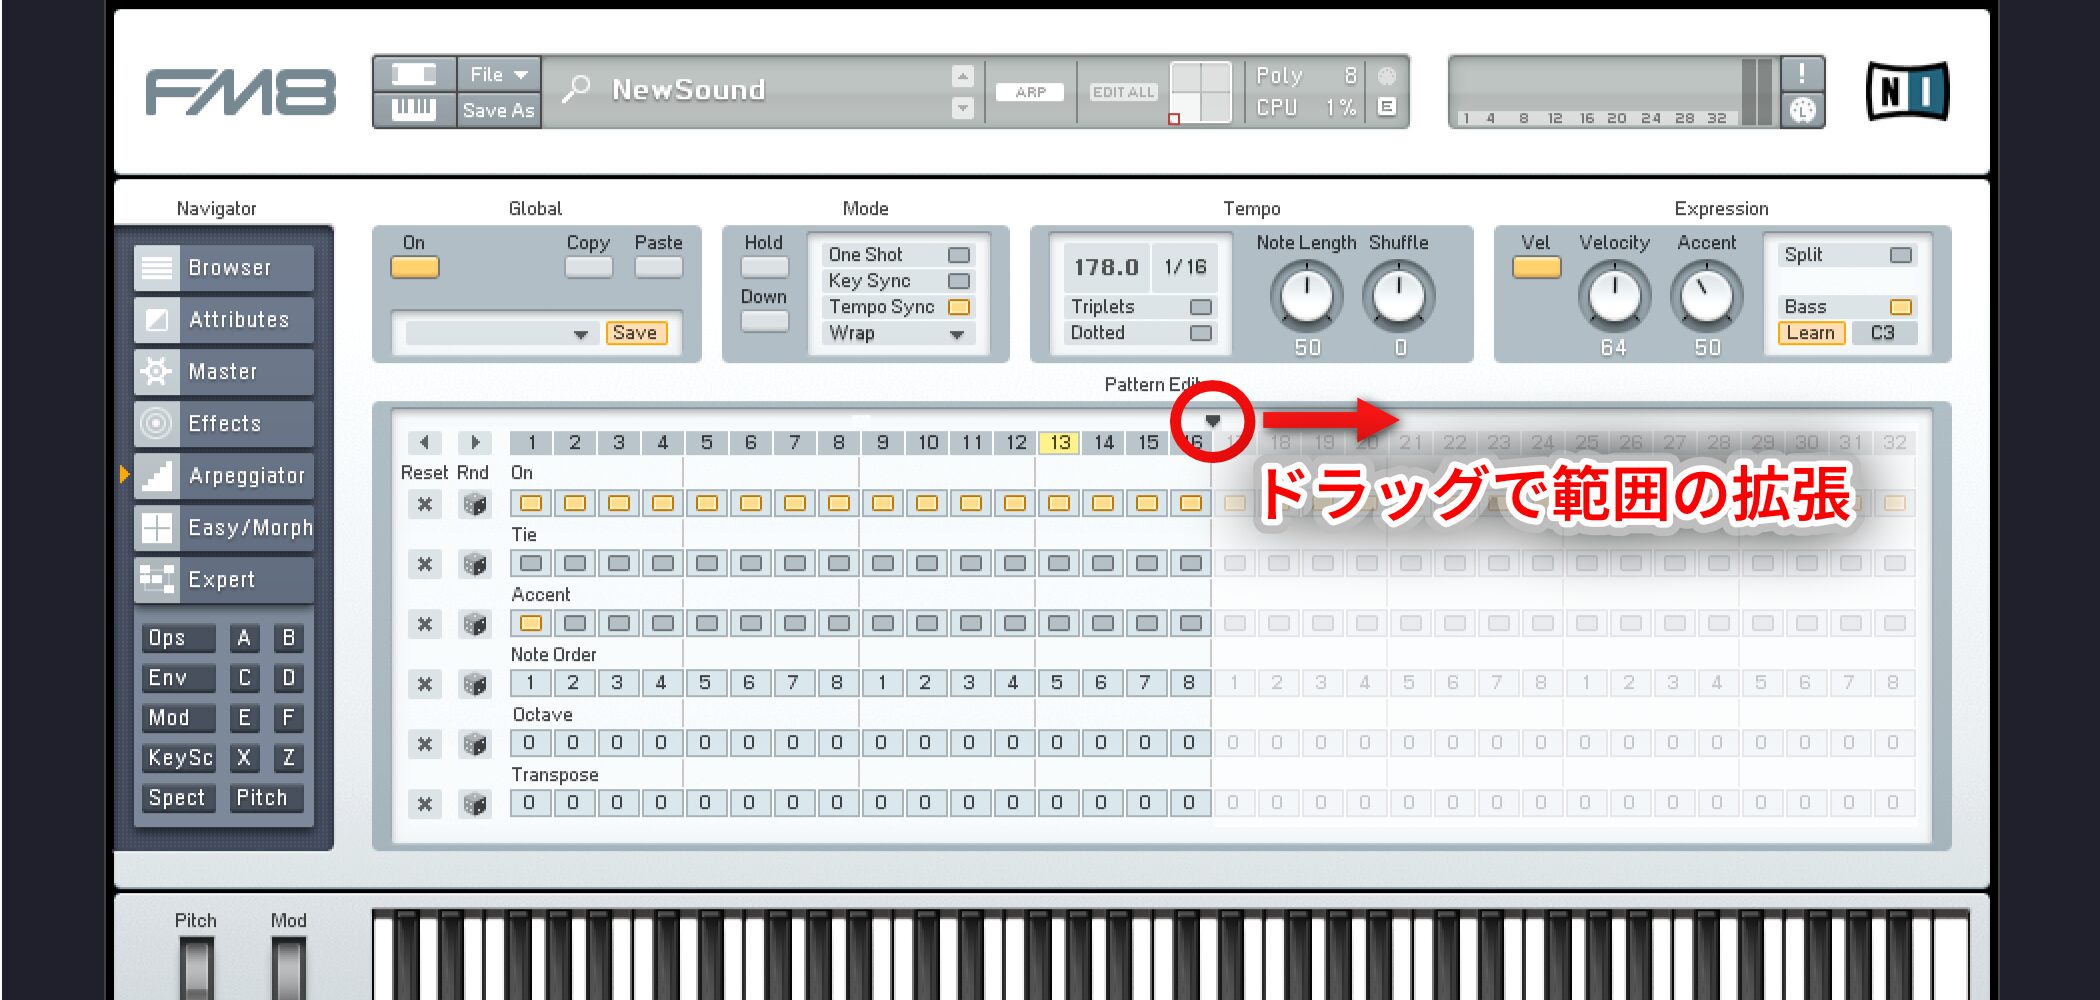This screenshot has height=1000, width=2100.
Task: Enable Hold mode
Action: [765, 268]
